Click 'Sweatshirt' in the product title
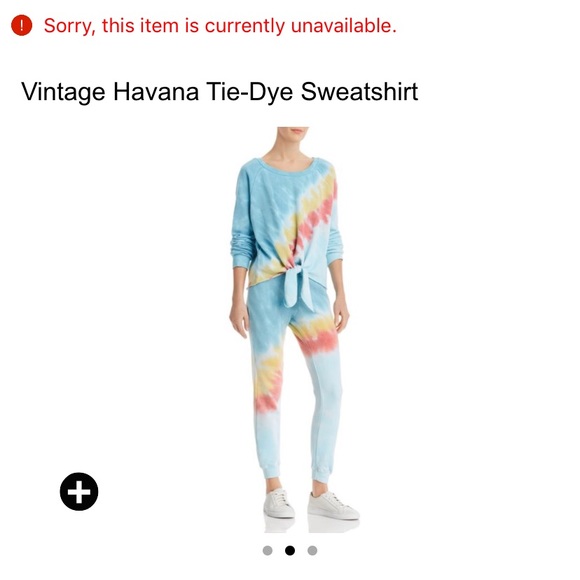 pyautogui.click(x=360, y=91)
